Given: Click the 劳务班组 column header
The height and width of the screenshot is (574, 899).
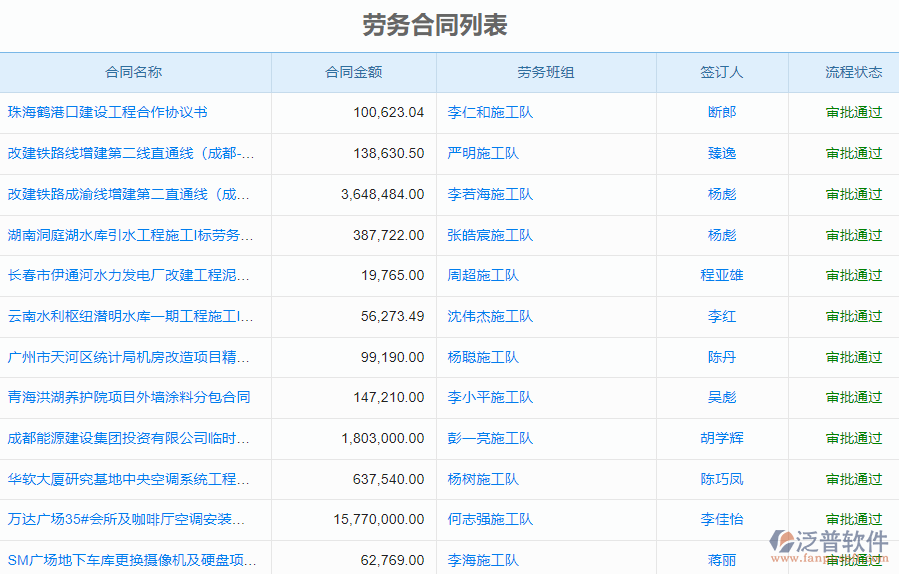Looking at the screenshot, I should (546, 72).
